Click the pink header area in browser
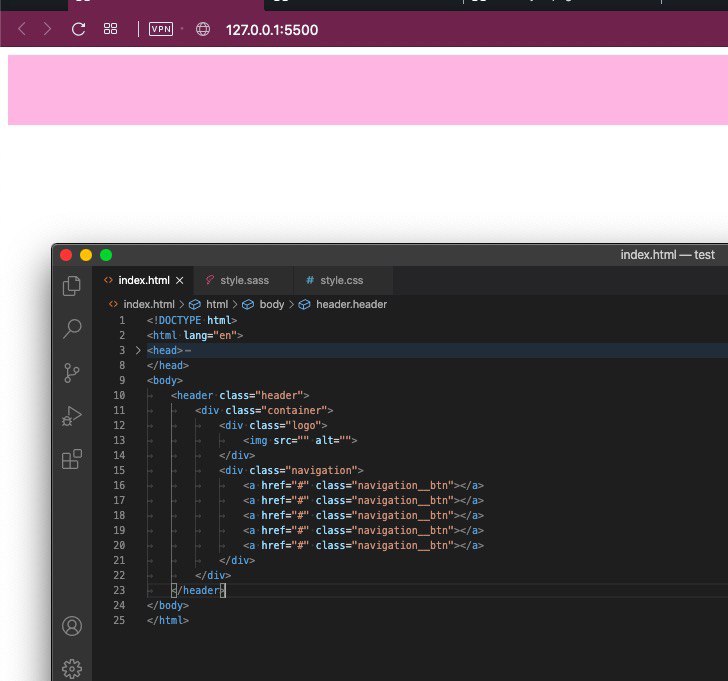This screenshot has width=728, height=681. click(x=368, y=90)
